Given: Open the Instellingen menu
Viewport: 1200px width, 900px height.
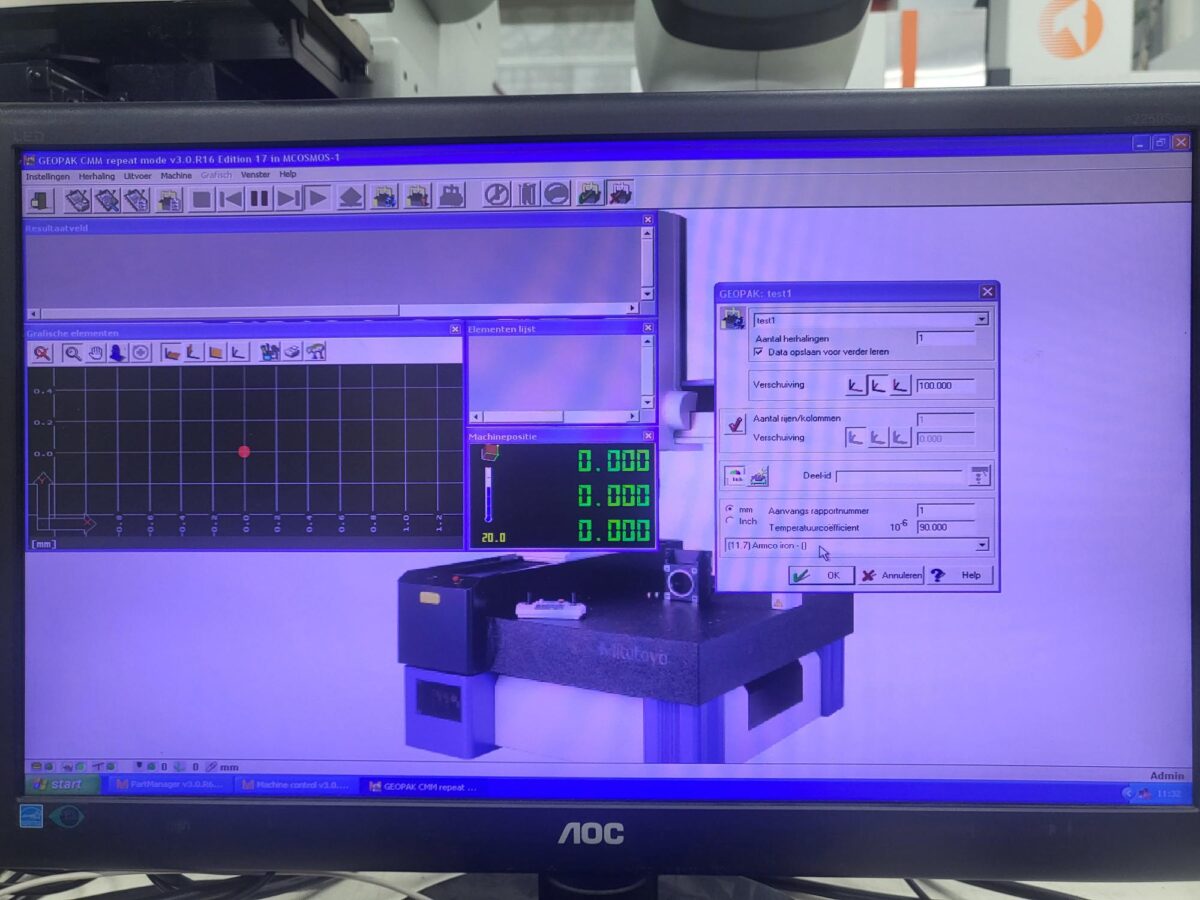Looking at the screenshot, I should point(48,176).
